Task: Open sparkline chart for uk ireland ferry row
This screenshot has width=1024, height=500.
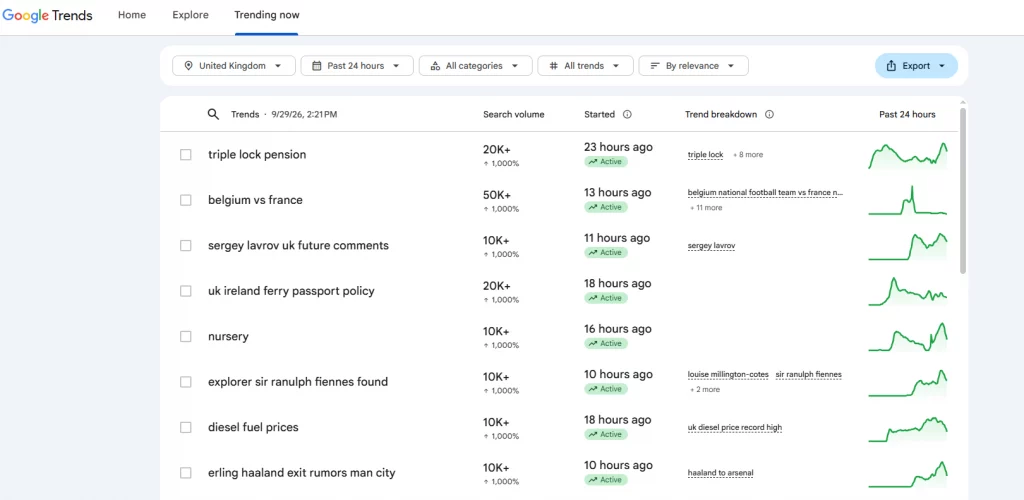Action: click(x=908, y=292)
